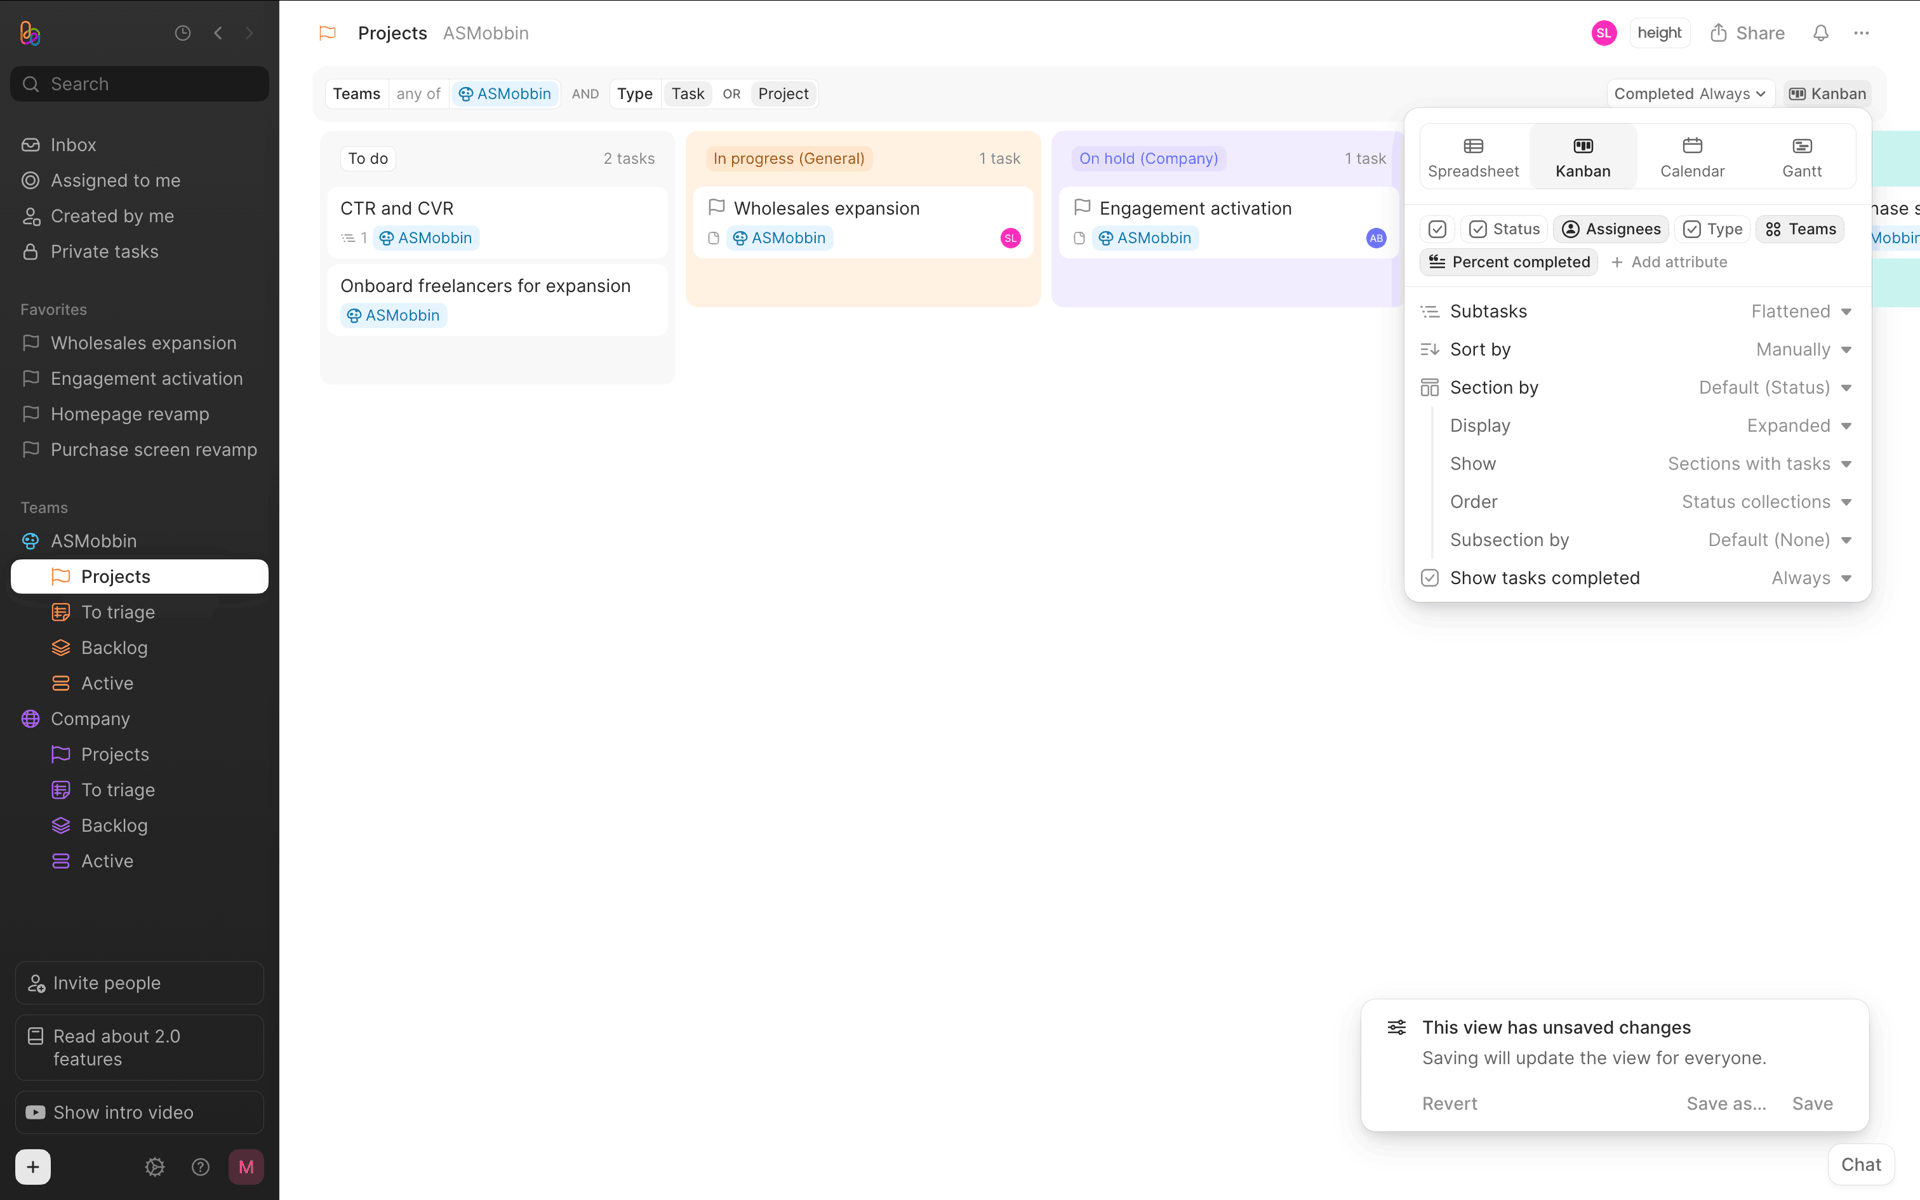Save the view changes
The height and width of the screenshot is (1200, 1920).
(1812, 1104)
